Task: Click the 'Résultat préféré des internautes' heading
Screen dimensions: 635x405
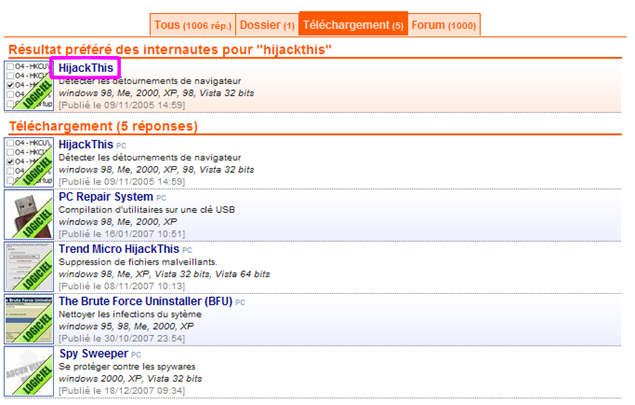Action: click(x=170, y=49)
